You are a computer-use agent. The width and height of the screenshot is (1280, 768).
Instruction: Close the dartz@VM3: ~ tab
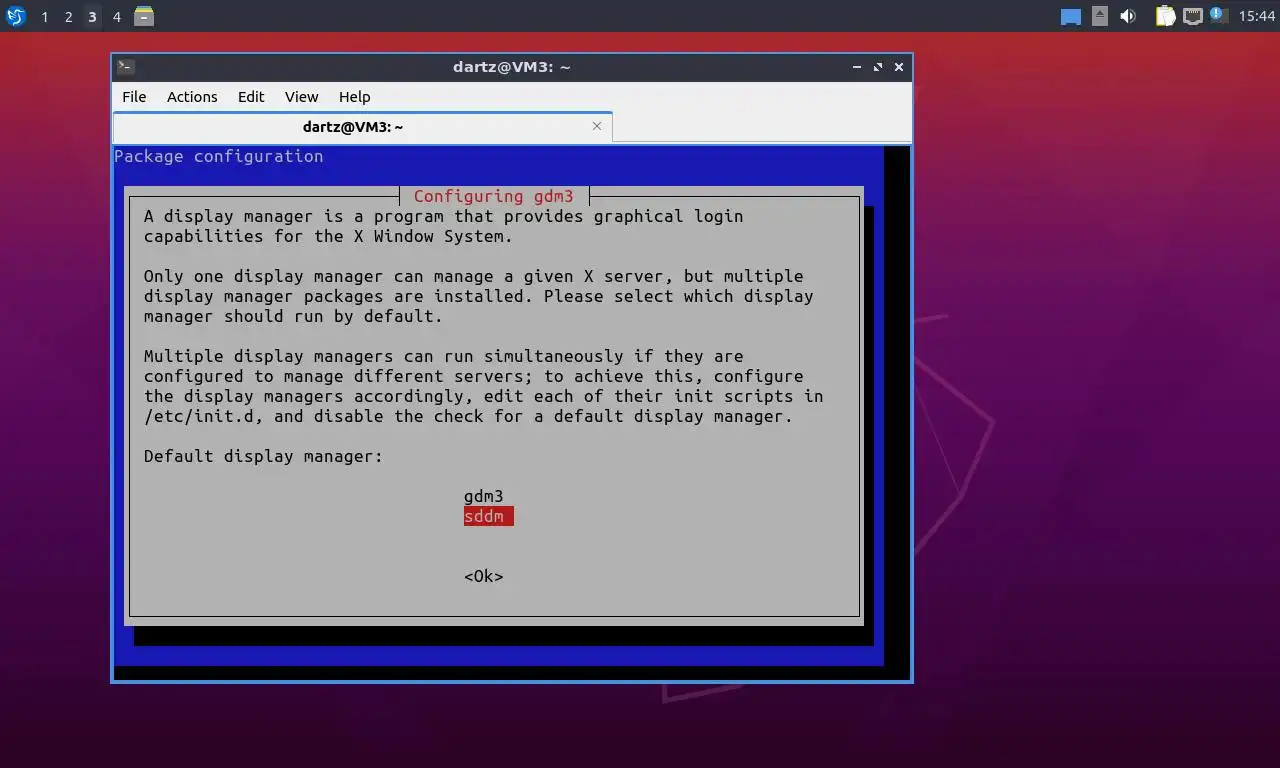point(597,126)
